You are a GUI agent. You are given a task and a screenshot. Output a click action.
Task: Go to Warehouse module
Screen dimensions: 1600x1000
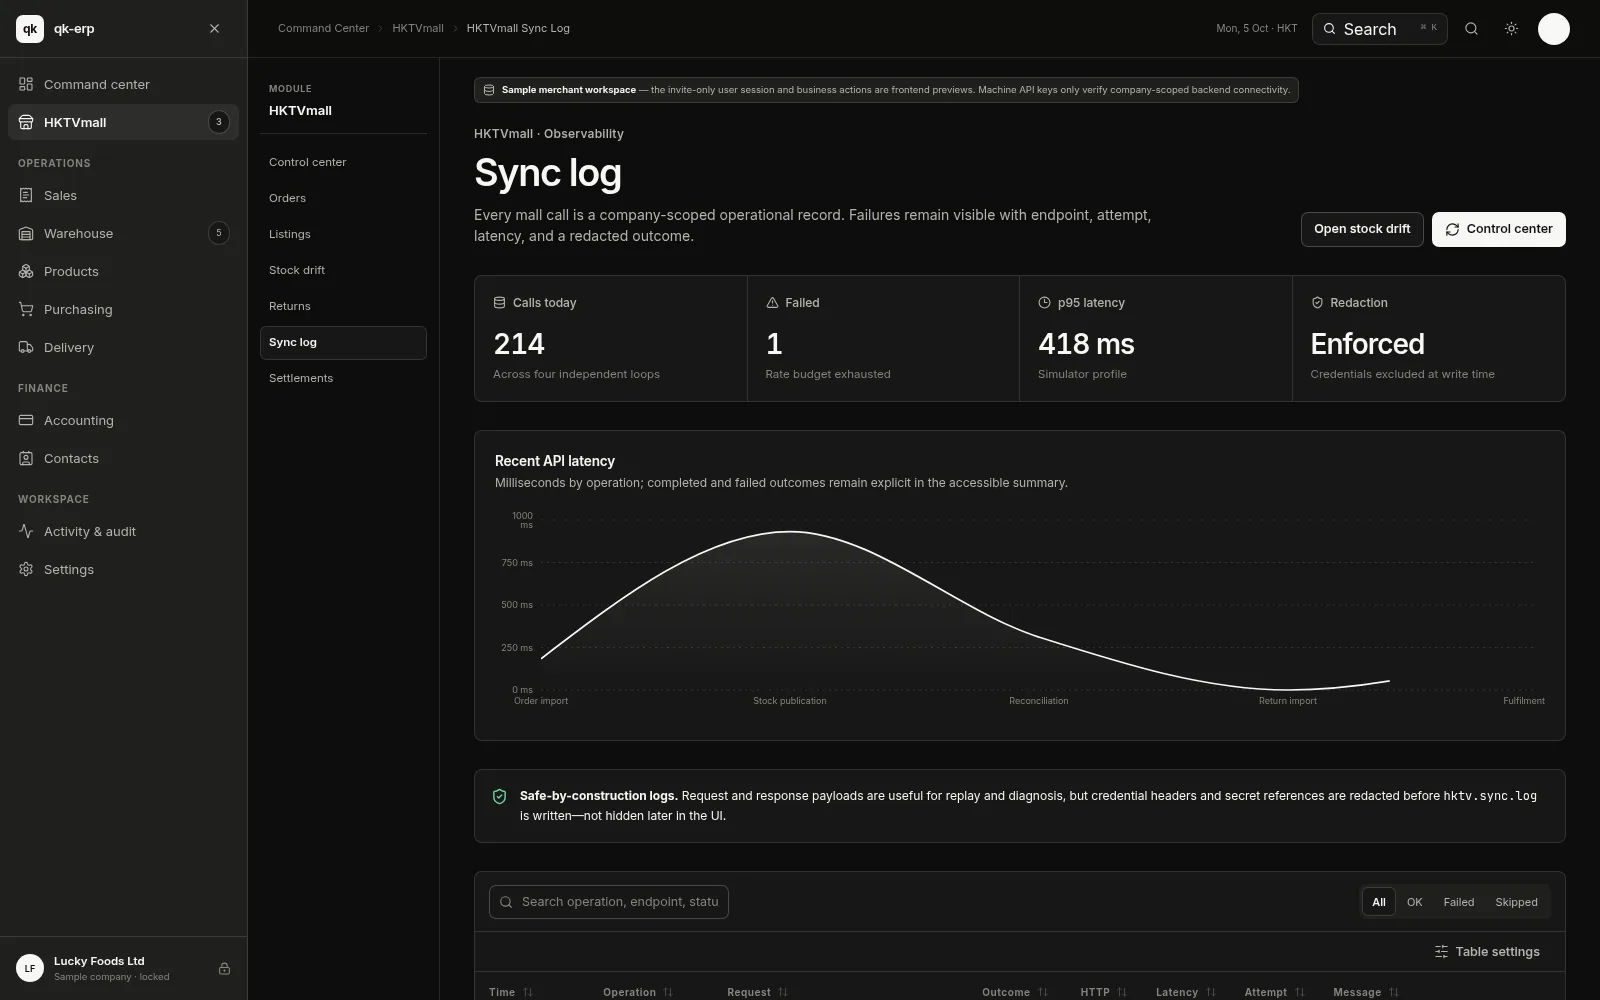124,233
